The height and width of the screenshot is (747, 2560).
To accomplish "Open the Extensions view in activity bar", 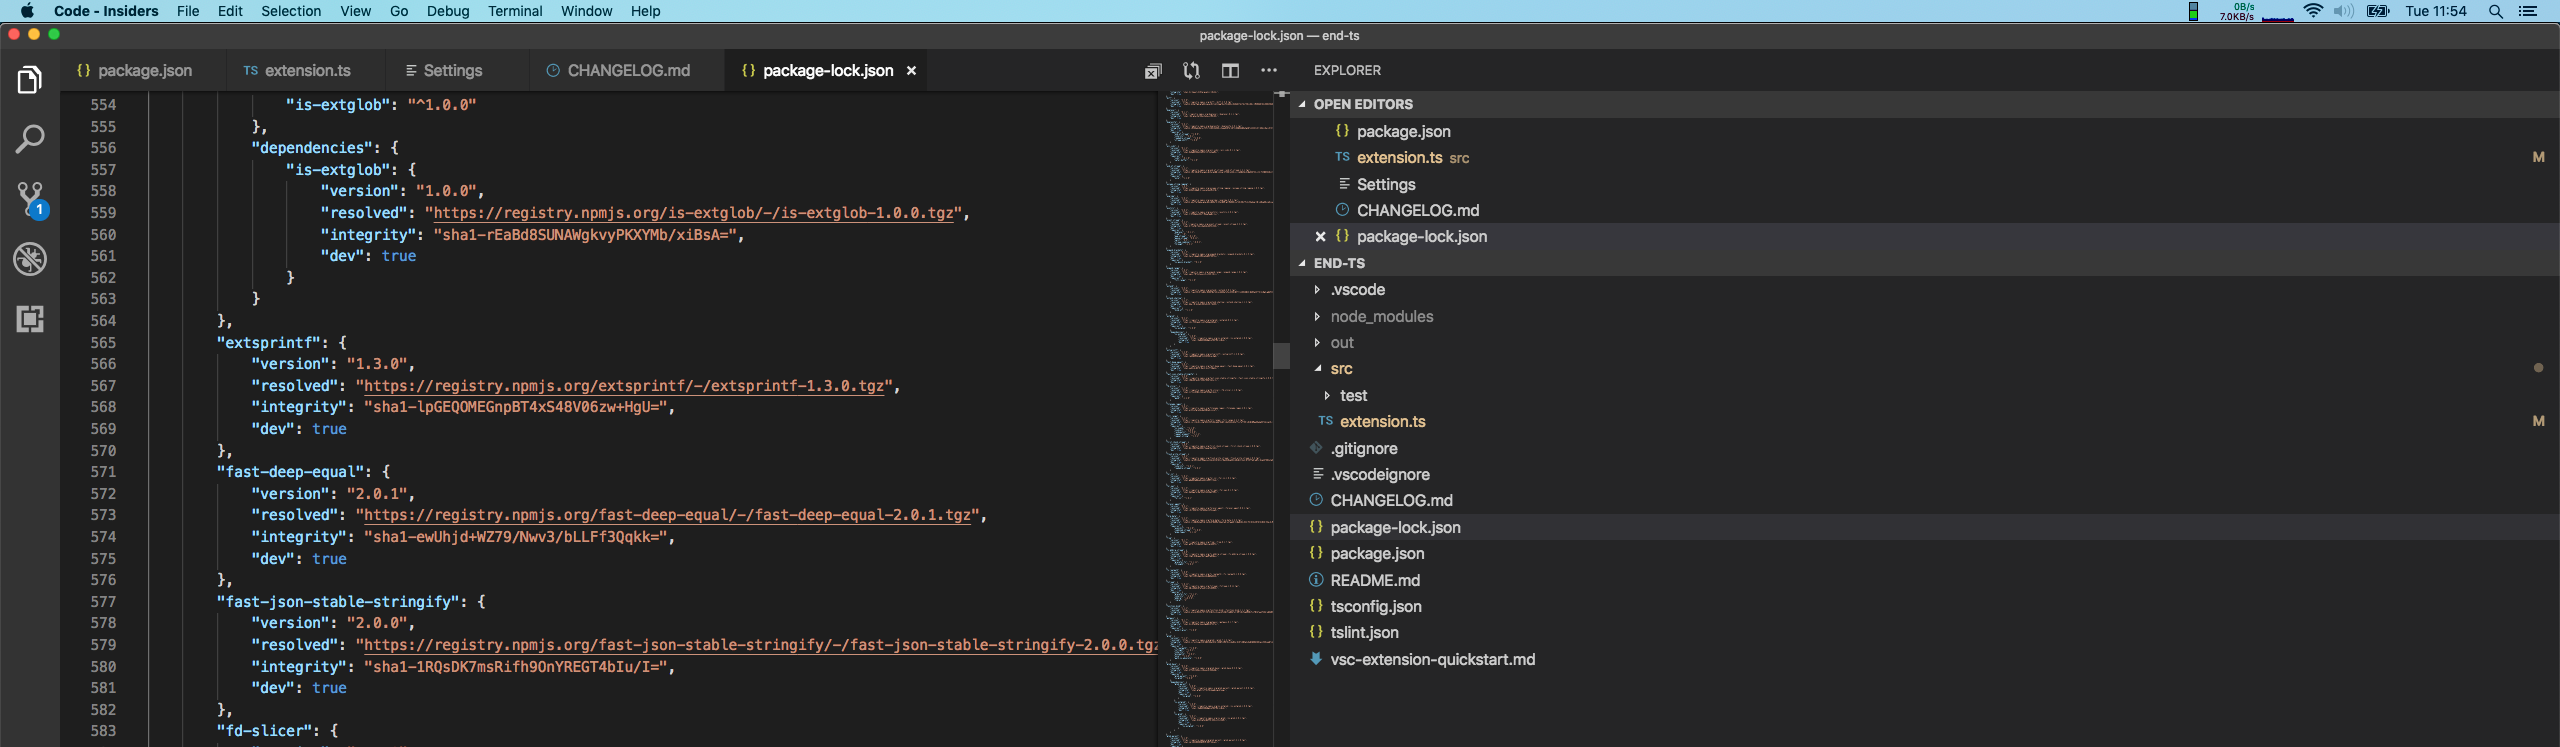I will pos(30,319).
